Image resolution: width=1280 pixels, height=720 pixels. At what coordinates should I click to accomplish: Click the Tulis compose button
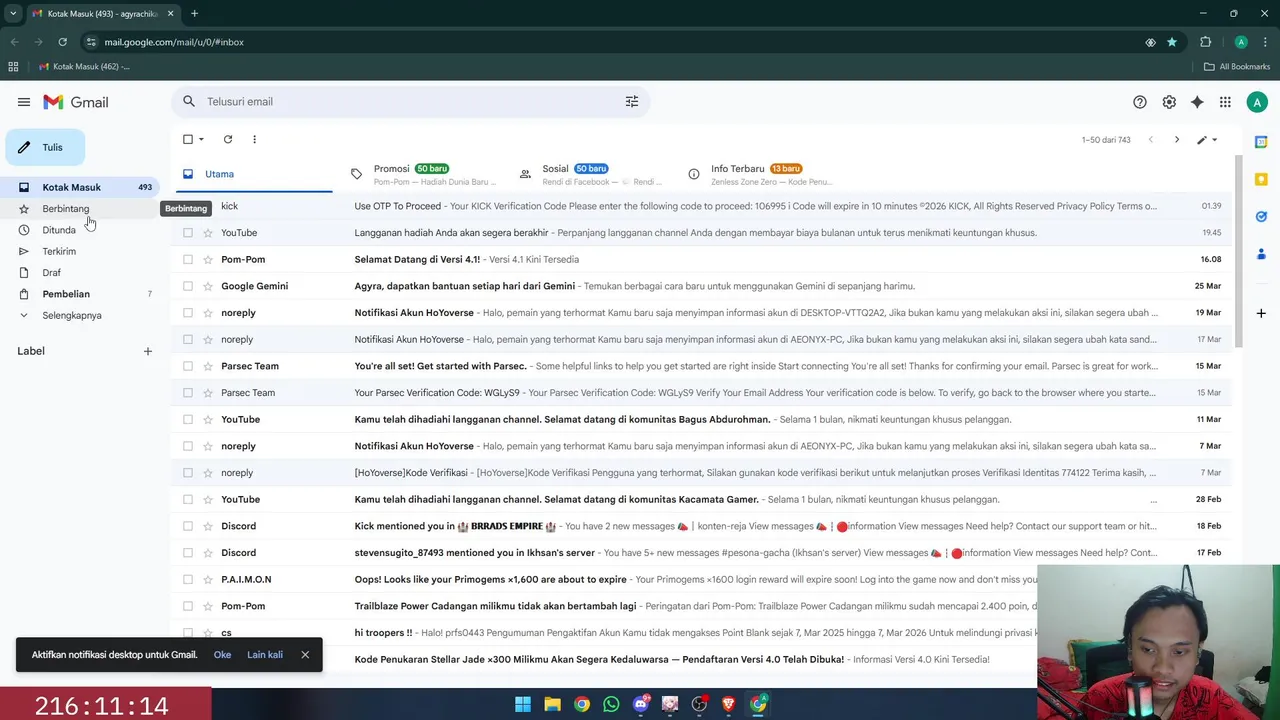[45, 147]
